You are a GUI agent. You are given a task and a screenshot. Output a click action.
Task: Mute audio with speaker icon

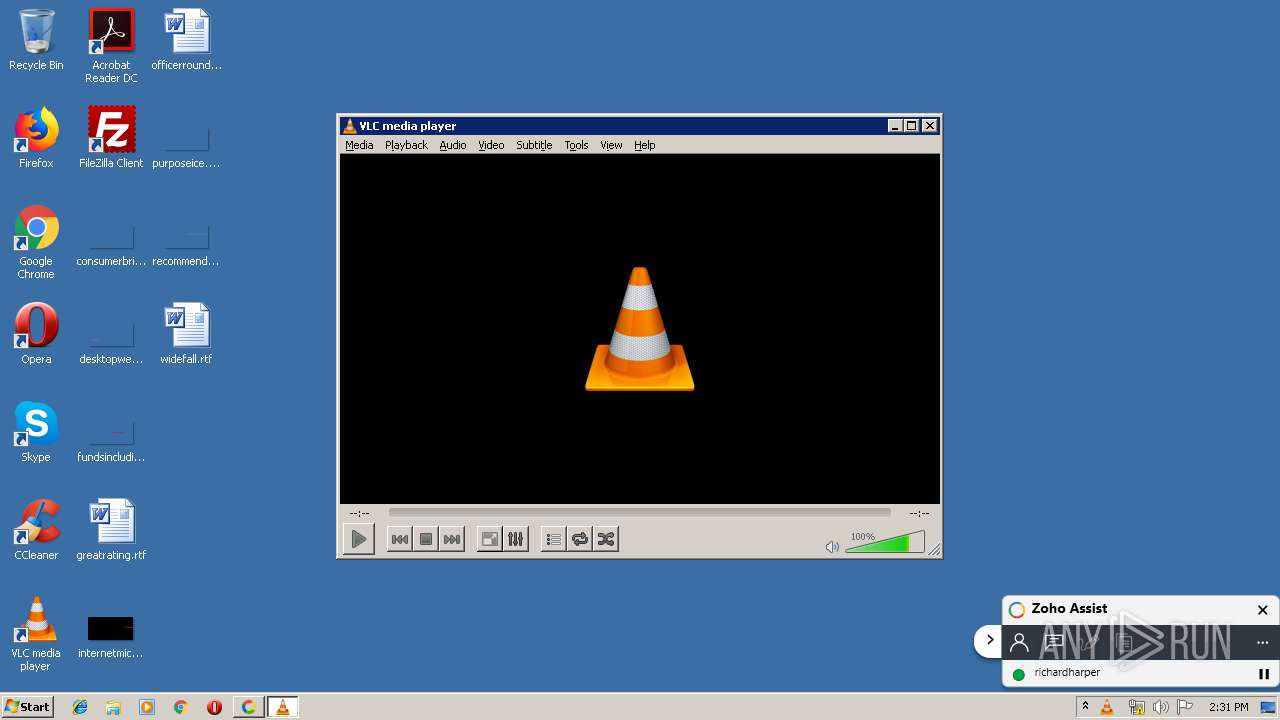pos(832,546)
